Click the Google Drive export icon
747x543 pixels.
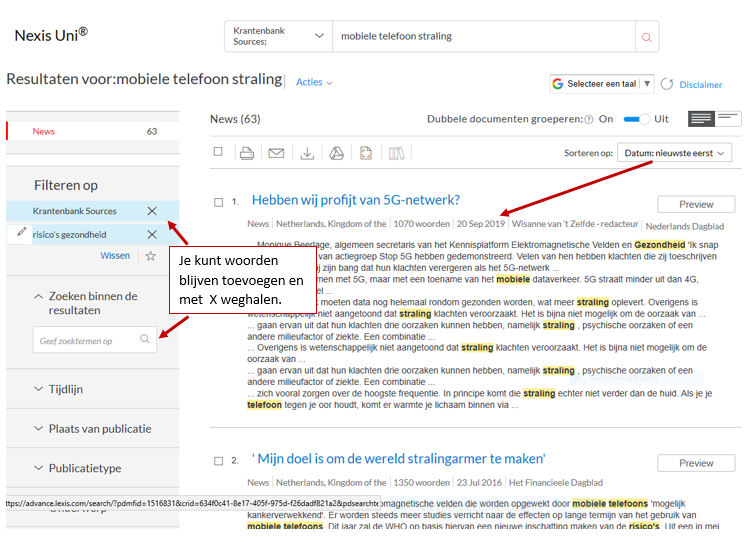[337, 153]
